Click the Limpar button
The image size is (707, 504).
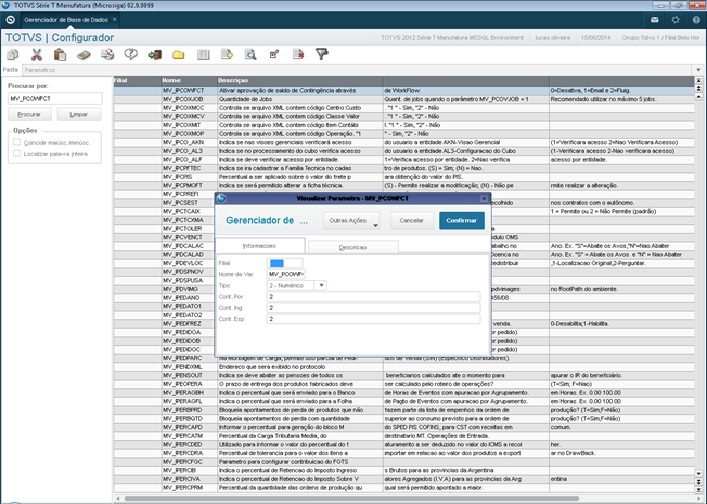point(79,115)
